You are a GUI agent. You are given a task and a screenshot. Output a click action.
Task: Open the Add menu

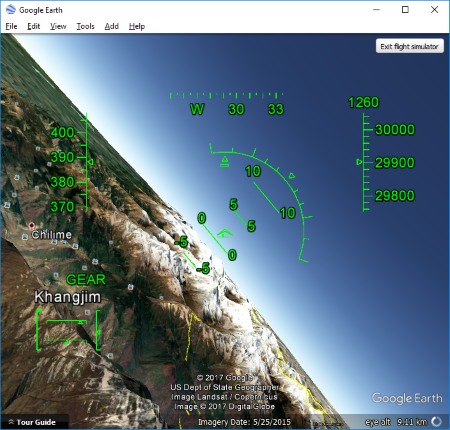(x=112, y=26)
